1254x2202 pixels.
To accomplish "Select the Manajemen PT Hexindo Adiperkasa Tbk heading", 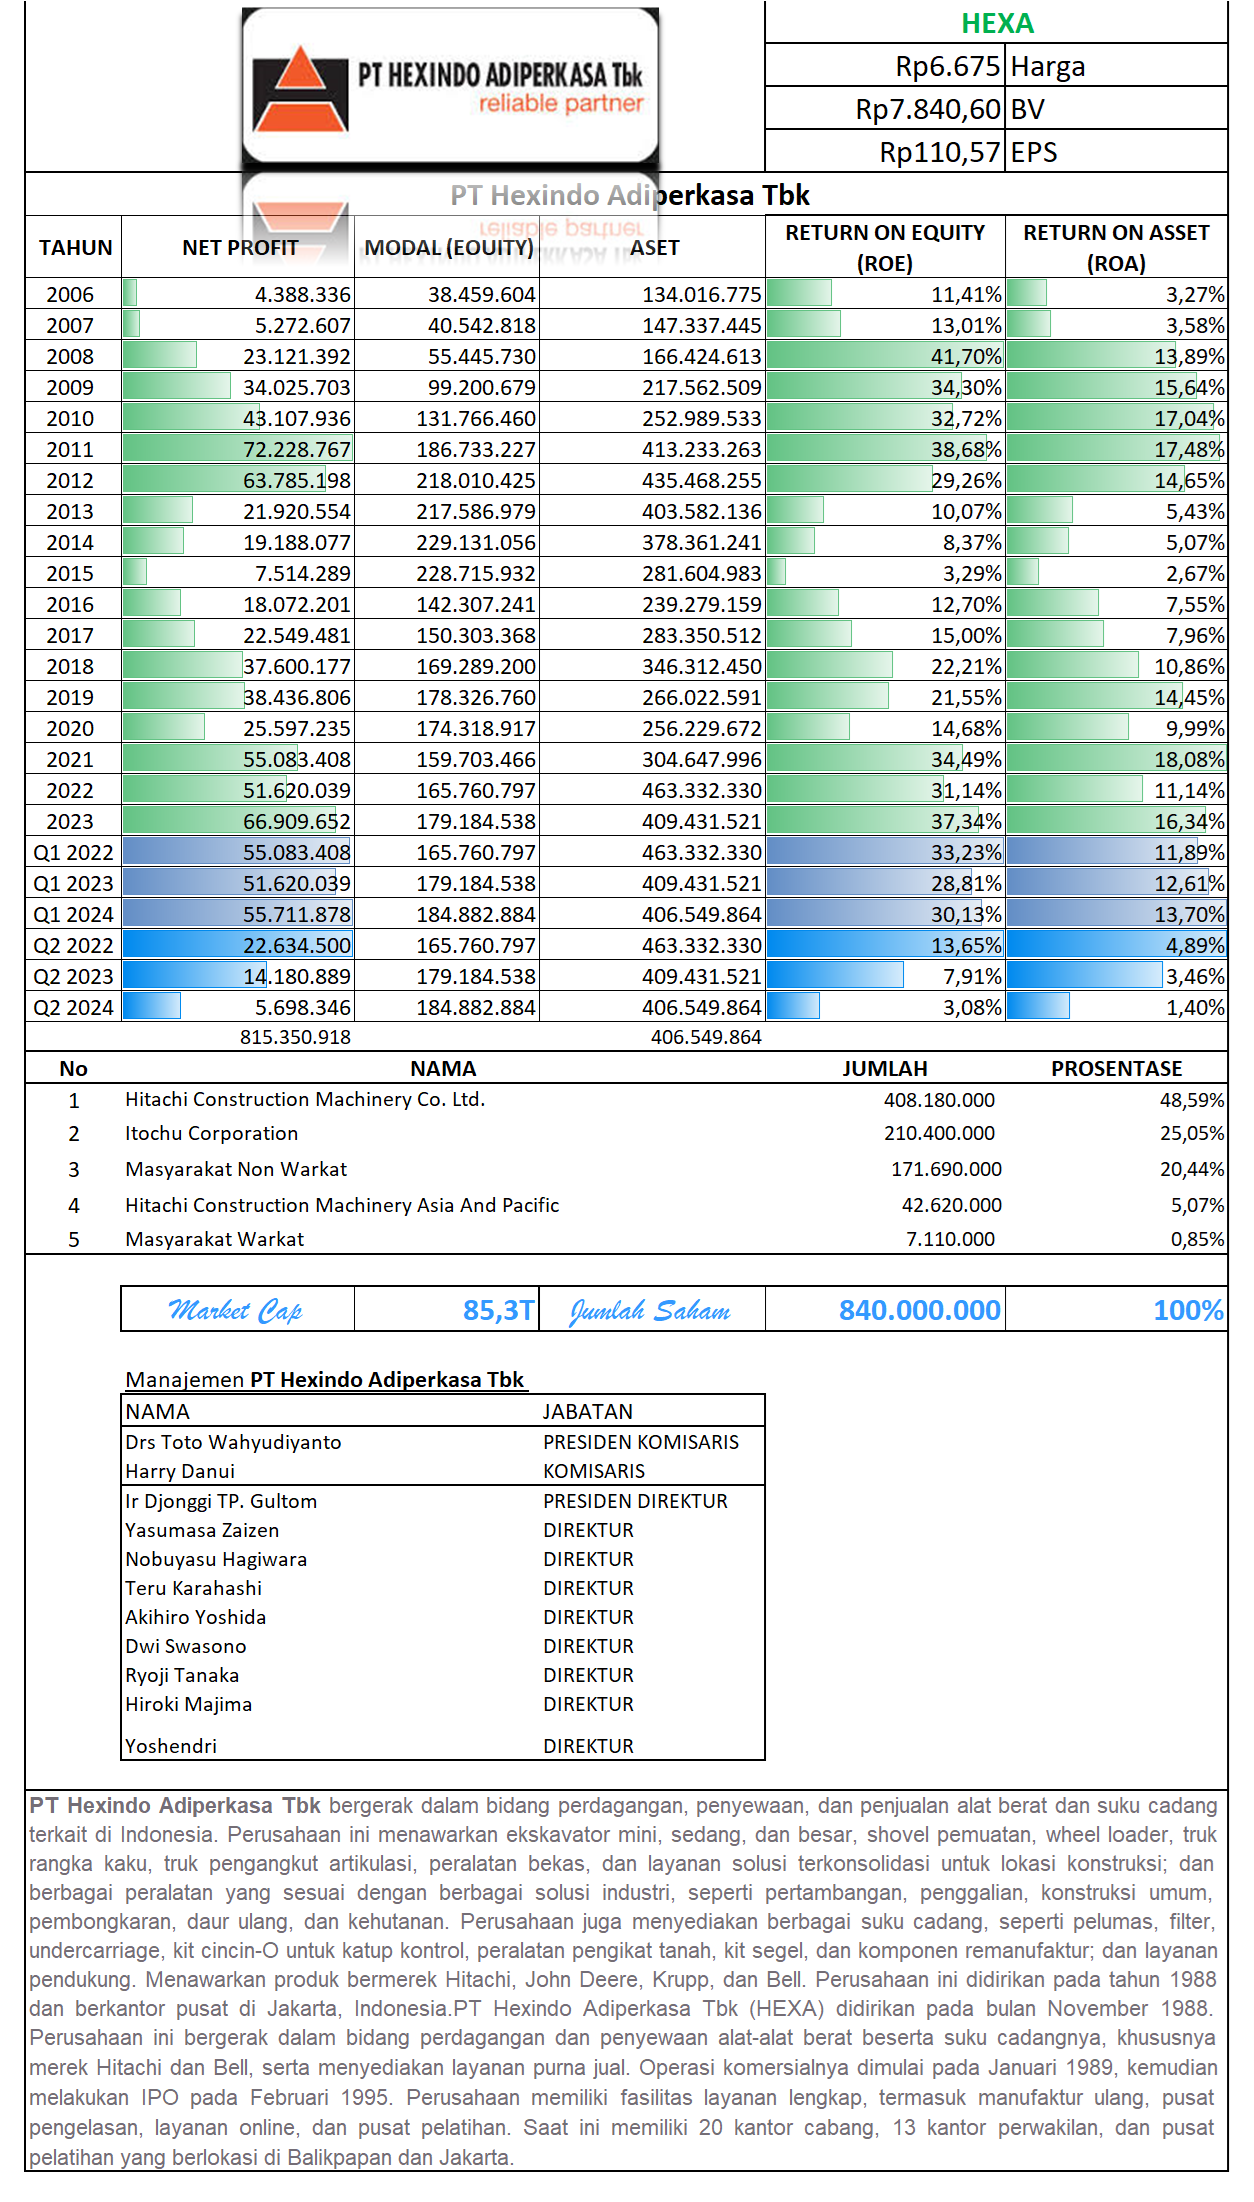I will click(324, 1380).
